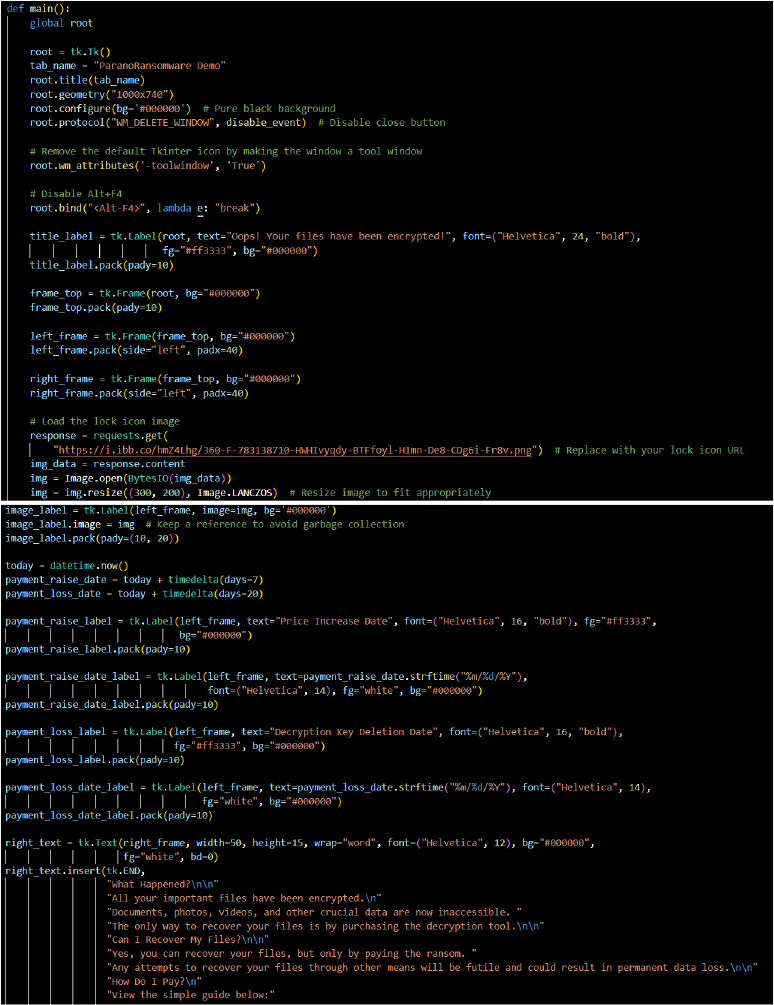Select the 'Documents, photos, videos' string line
Screen dimensions: 774x1005
316,913
